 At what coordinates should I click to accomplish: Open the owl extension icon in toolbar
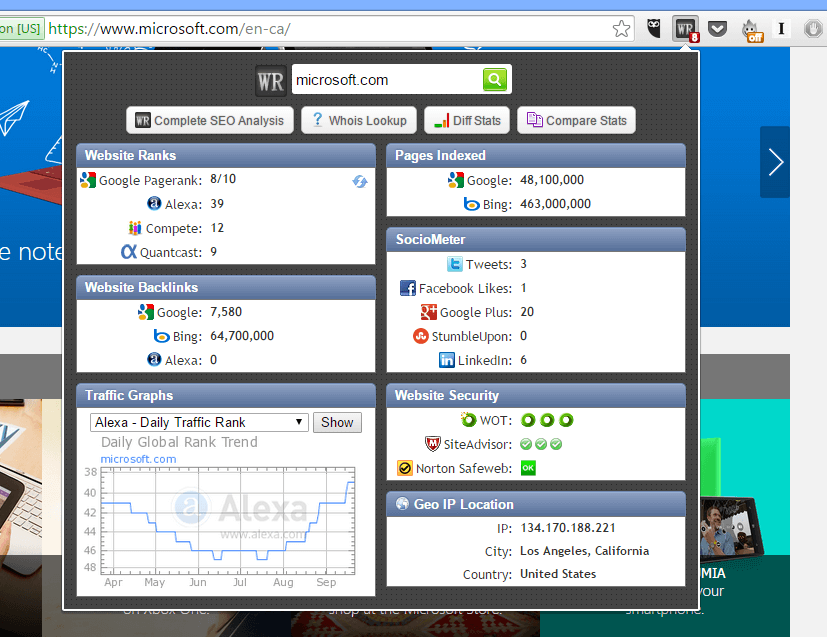tap(654, 28)
